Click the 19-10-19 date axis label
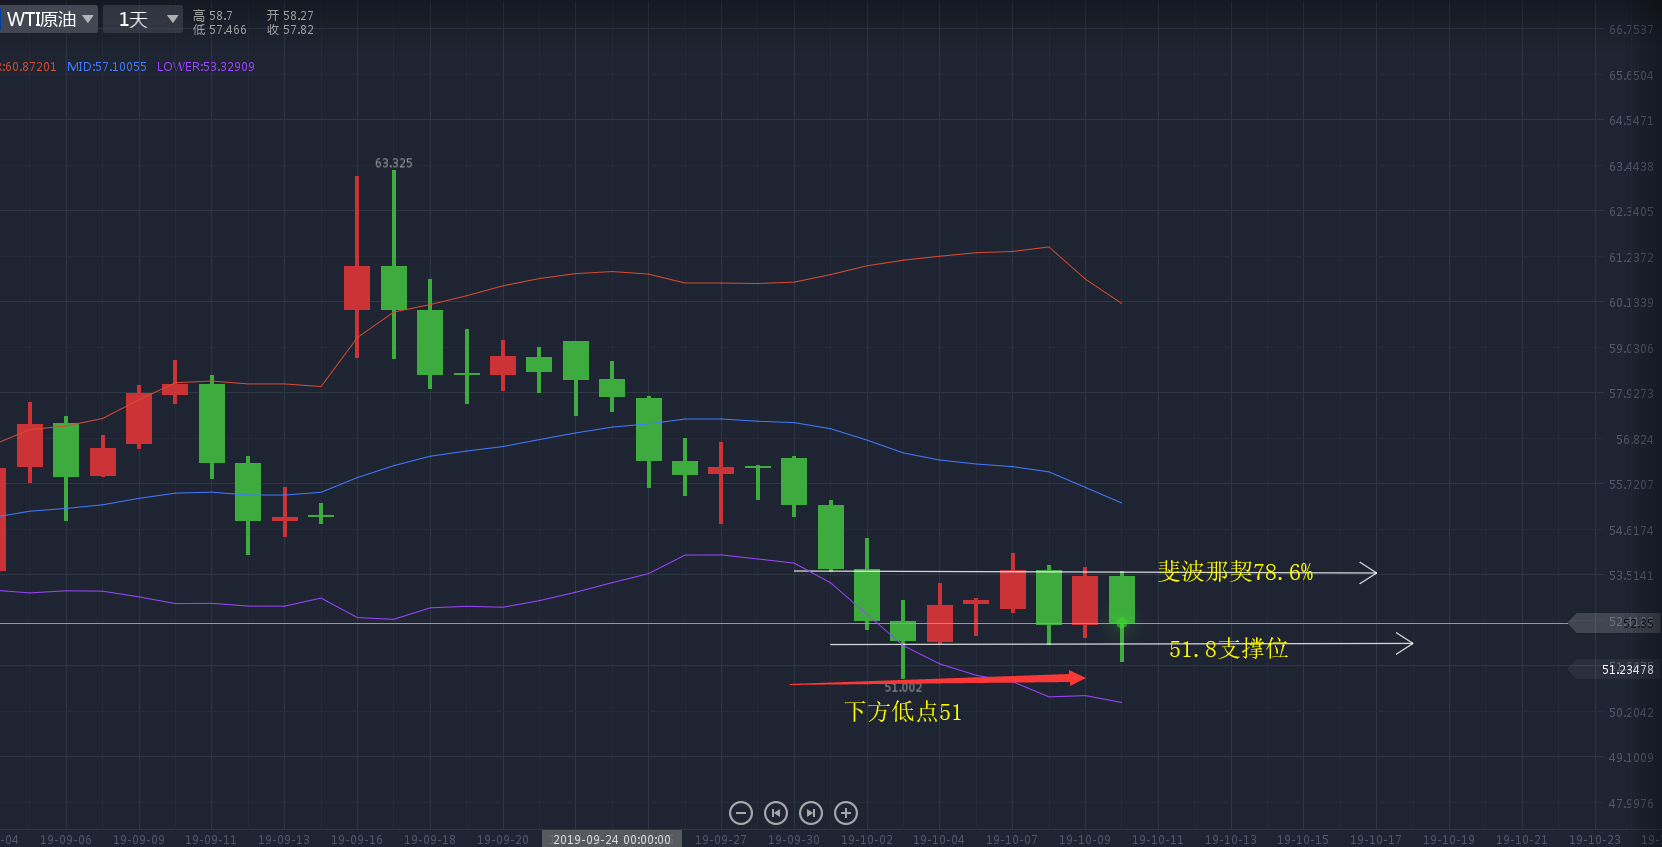1662x847 pixels. click(1449, 840)
